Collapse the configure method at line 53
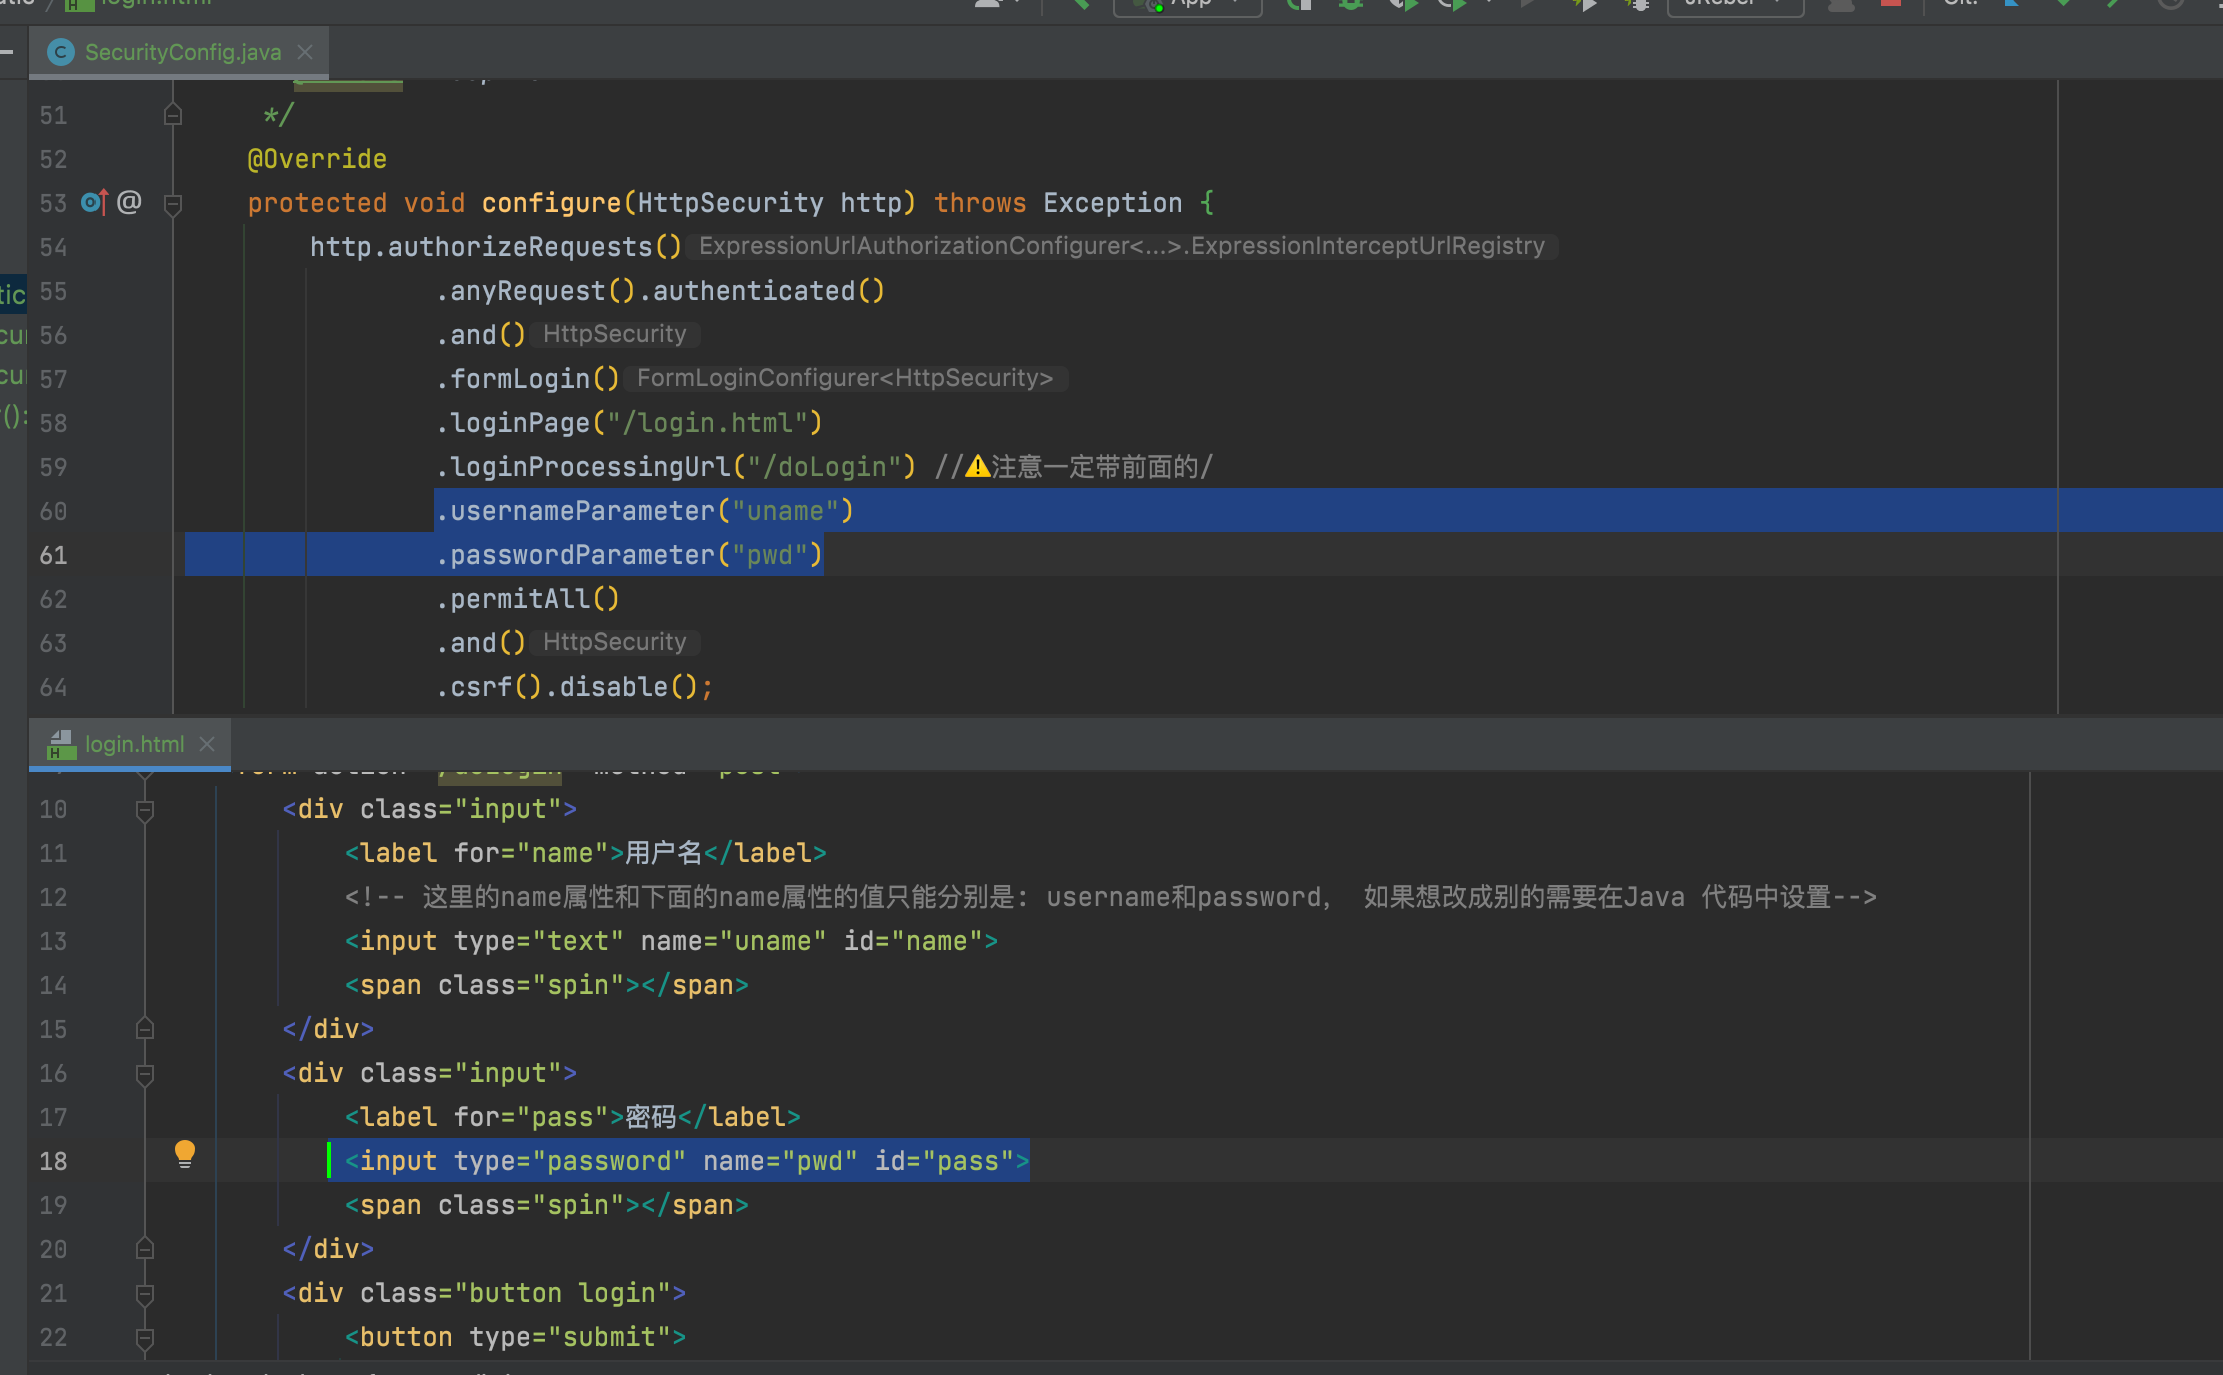Viewport: 2223px width, 1375px height. coord(172,204)
